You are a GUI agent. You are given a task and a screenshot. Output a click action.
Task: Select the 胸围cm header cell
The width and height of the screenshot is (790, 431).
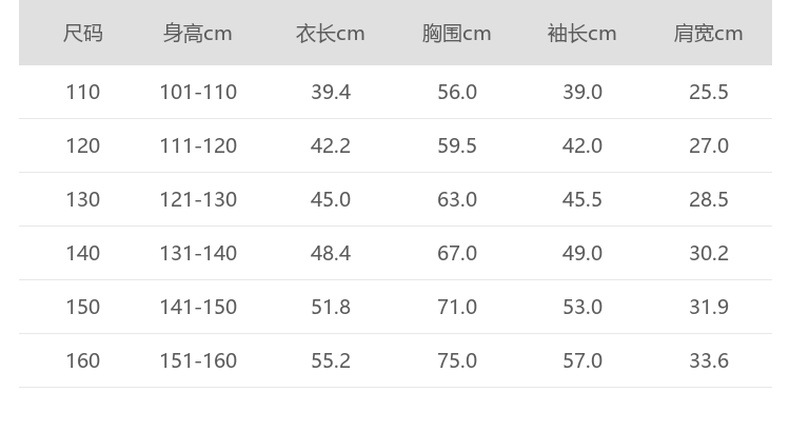pyautogui.click(x=456, y=34)
